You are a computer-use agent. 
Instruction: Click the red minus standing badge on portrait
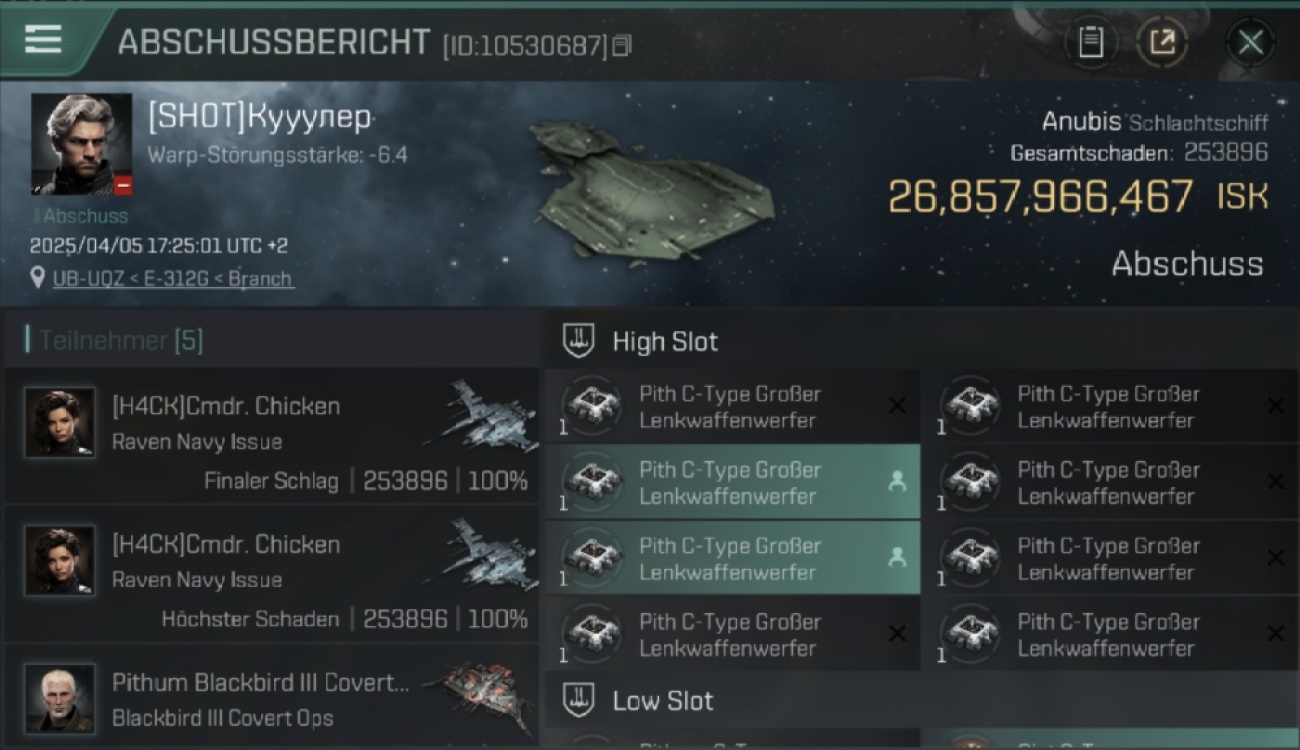pos(122,186)
